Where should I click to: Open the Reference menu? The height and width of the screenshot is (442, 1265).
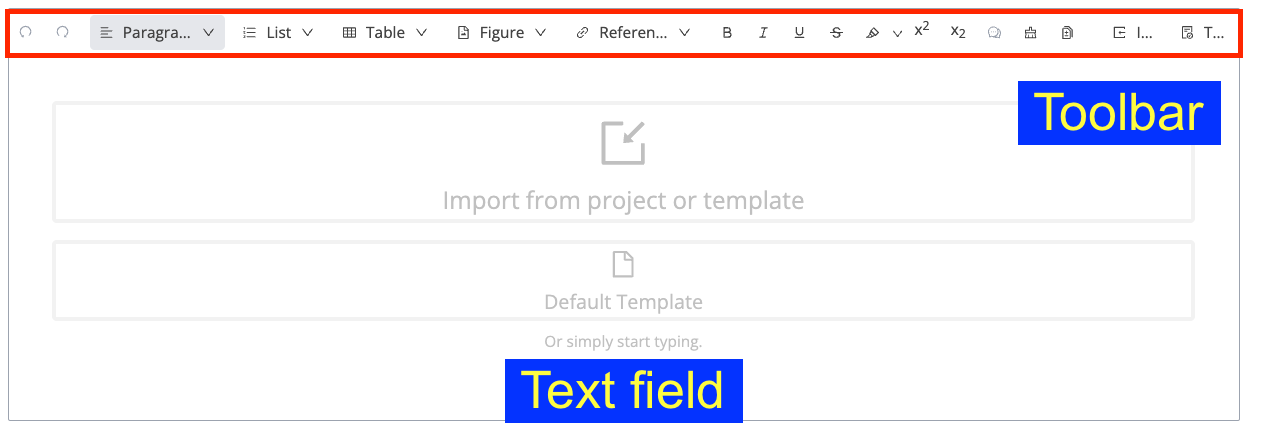pyautogui.click(x=633, y=33)
